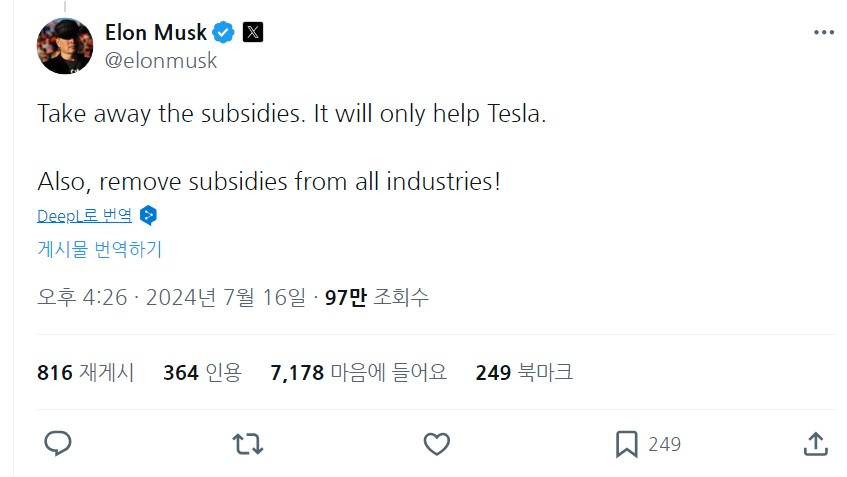Click the X affiliation badge
Screen dimensions: 847x477
click(x=253, y=32)
